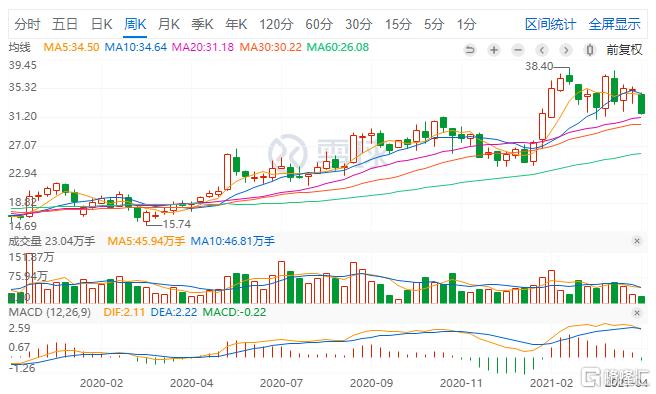
Task: Switch to the 分时 tab
Action: (x=27, y=24)
